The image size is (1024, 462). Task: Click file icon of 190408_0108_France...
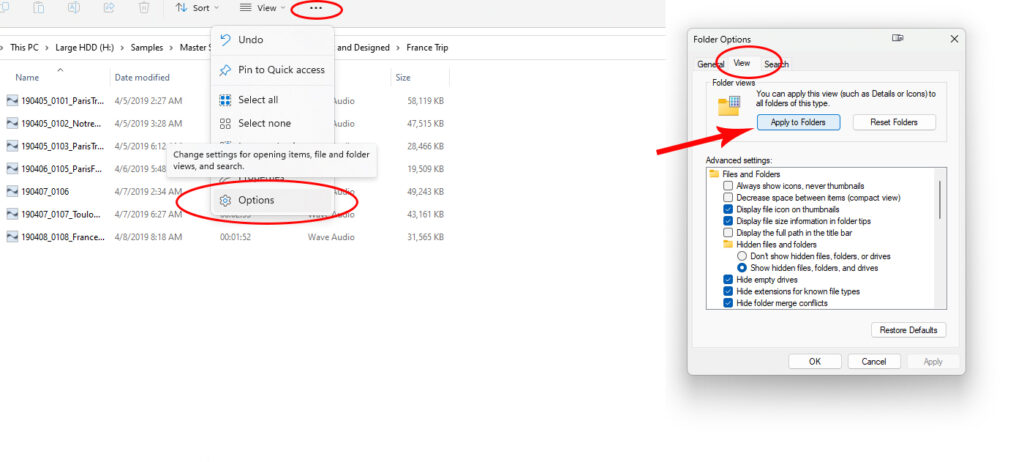coord(12,237)
